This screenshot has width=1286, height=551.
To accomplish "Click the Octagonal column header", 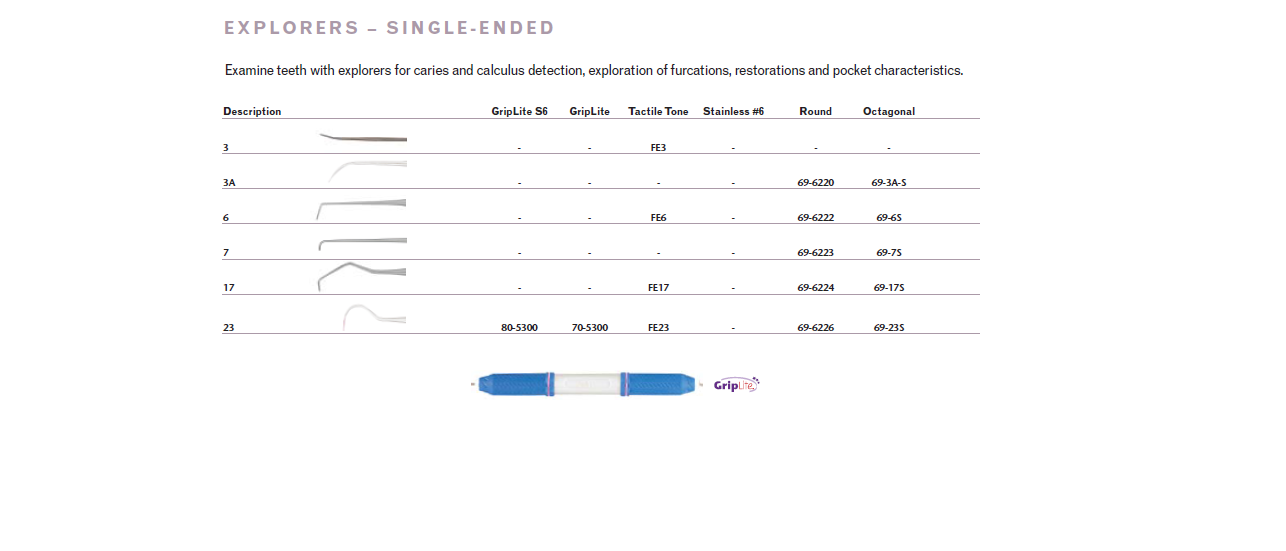I will 888,112.
